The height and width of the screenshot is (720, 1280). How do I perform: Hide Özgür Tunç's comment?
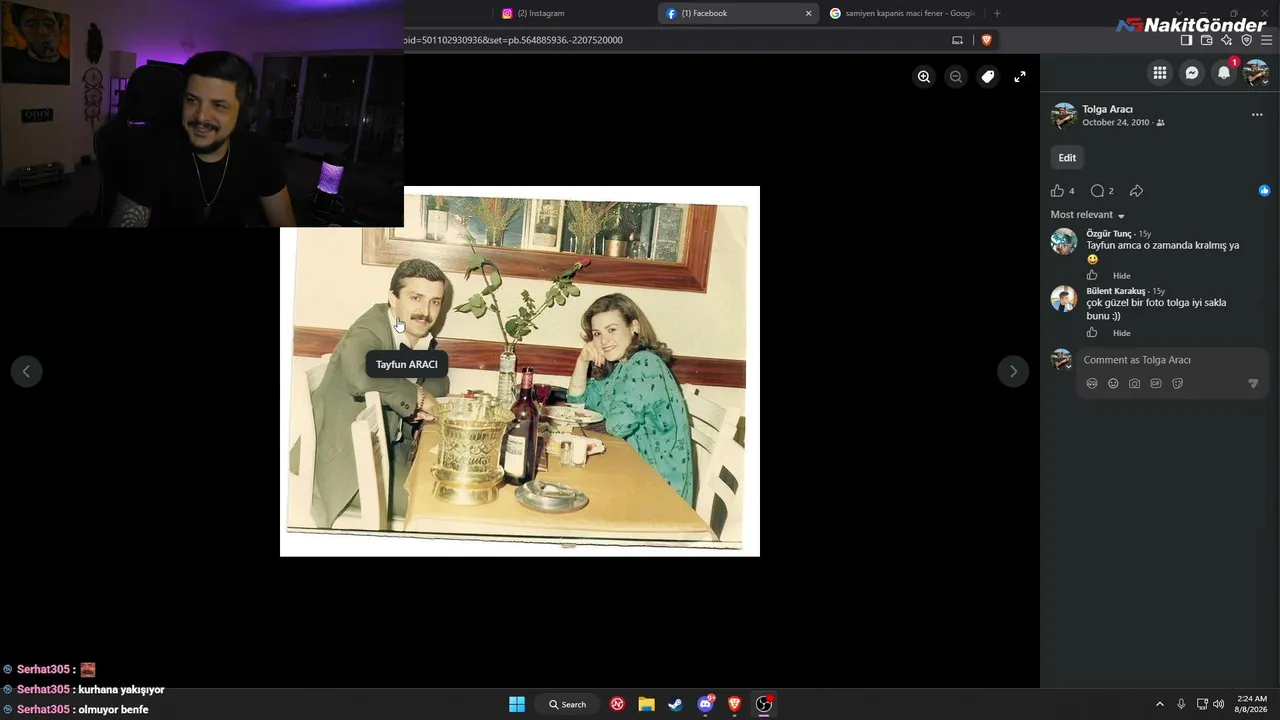1122,276
